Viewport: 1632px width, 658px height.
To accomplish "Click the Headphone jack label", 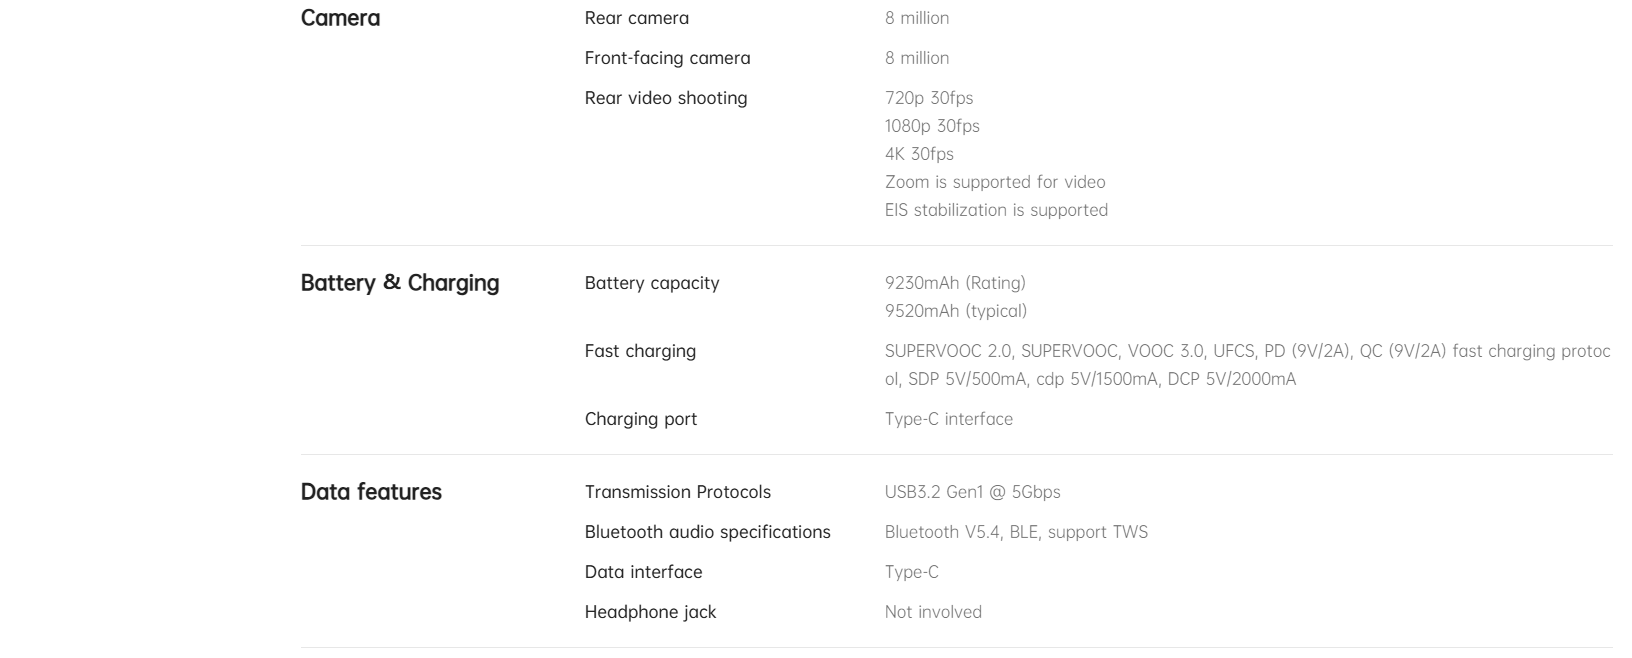I will tap(651, 612).
